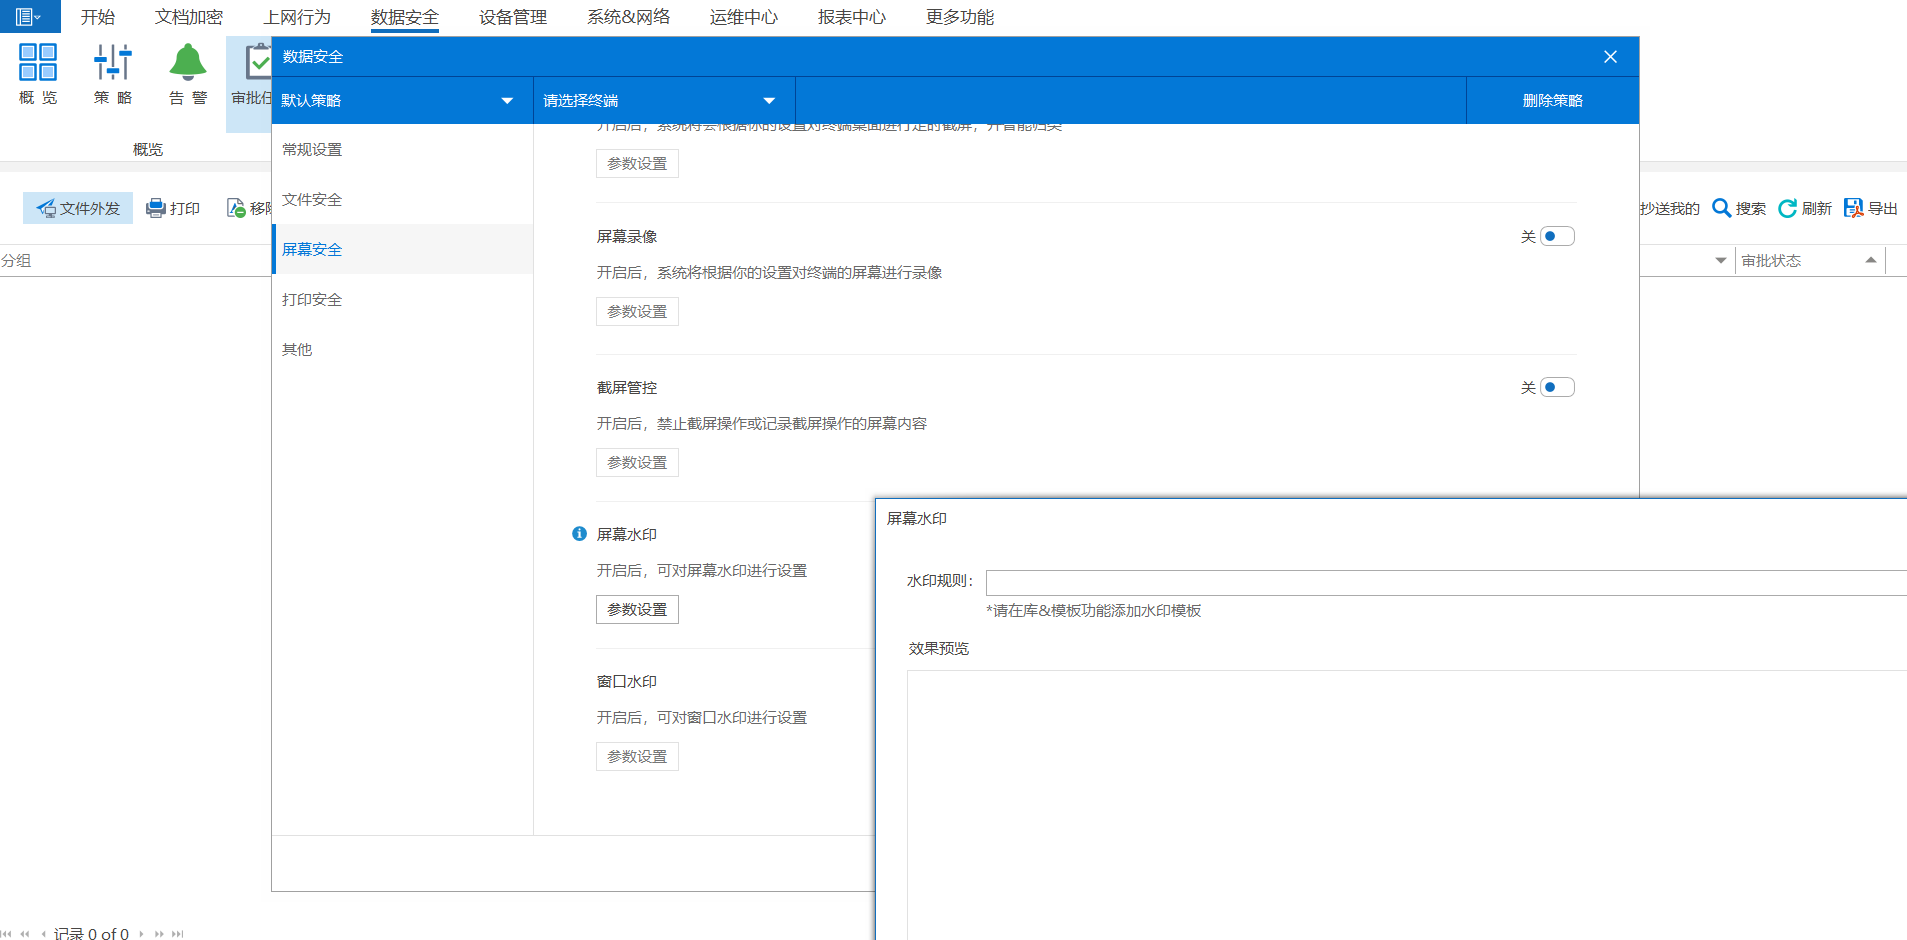Viewport: 1907px width, 940px height.
Task: Click the 删除策略 button
Action: [x=1552, y=101]
